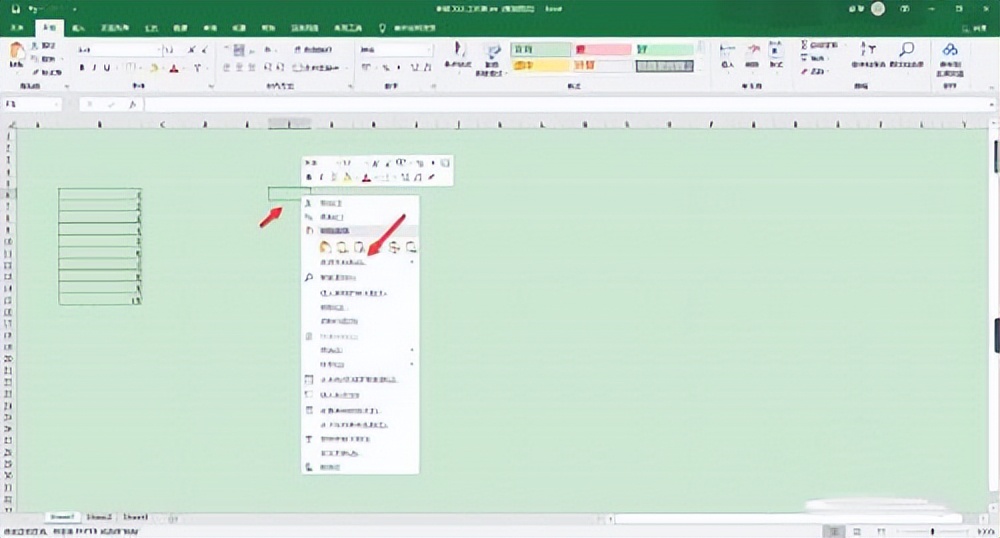The width and height of the screenshot is (1000, 538).
Task: Add a new sheet with the plus button
Action: pos(172,518)
